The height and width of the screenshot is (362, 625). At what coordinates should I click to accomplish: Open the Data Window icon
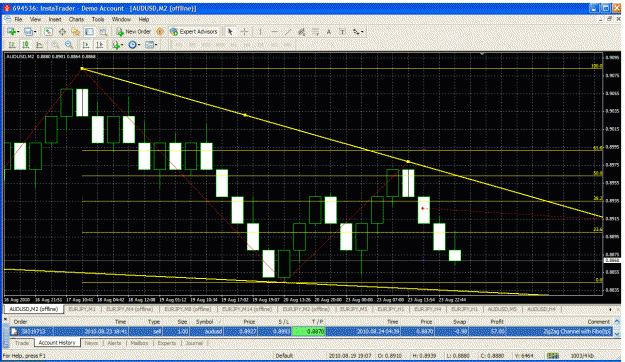(62, 32)
